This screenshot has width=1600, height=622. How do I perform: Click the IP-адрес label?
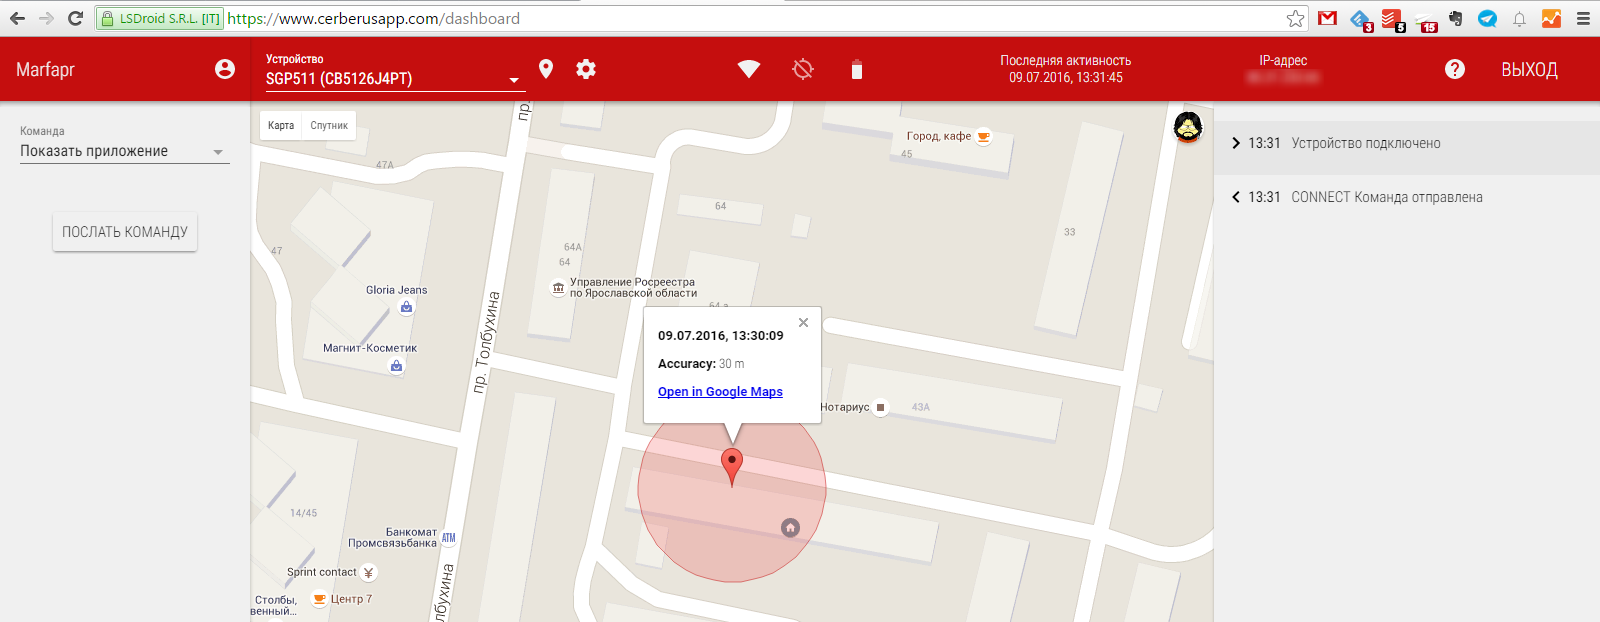(1283, 61)
